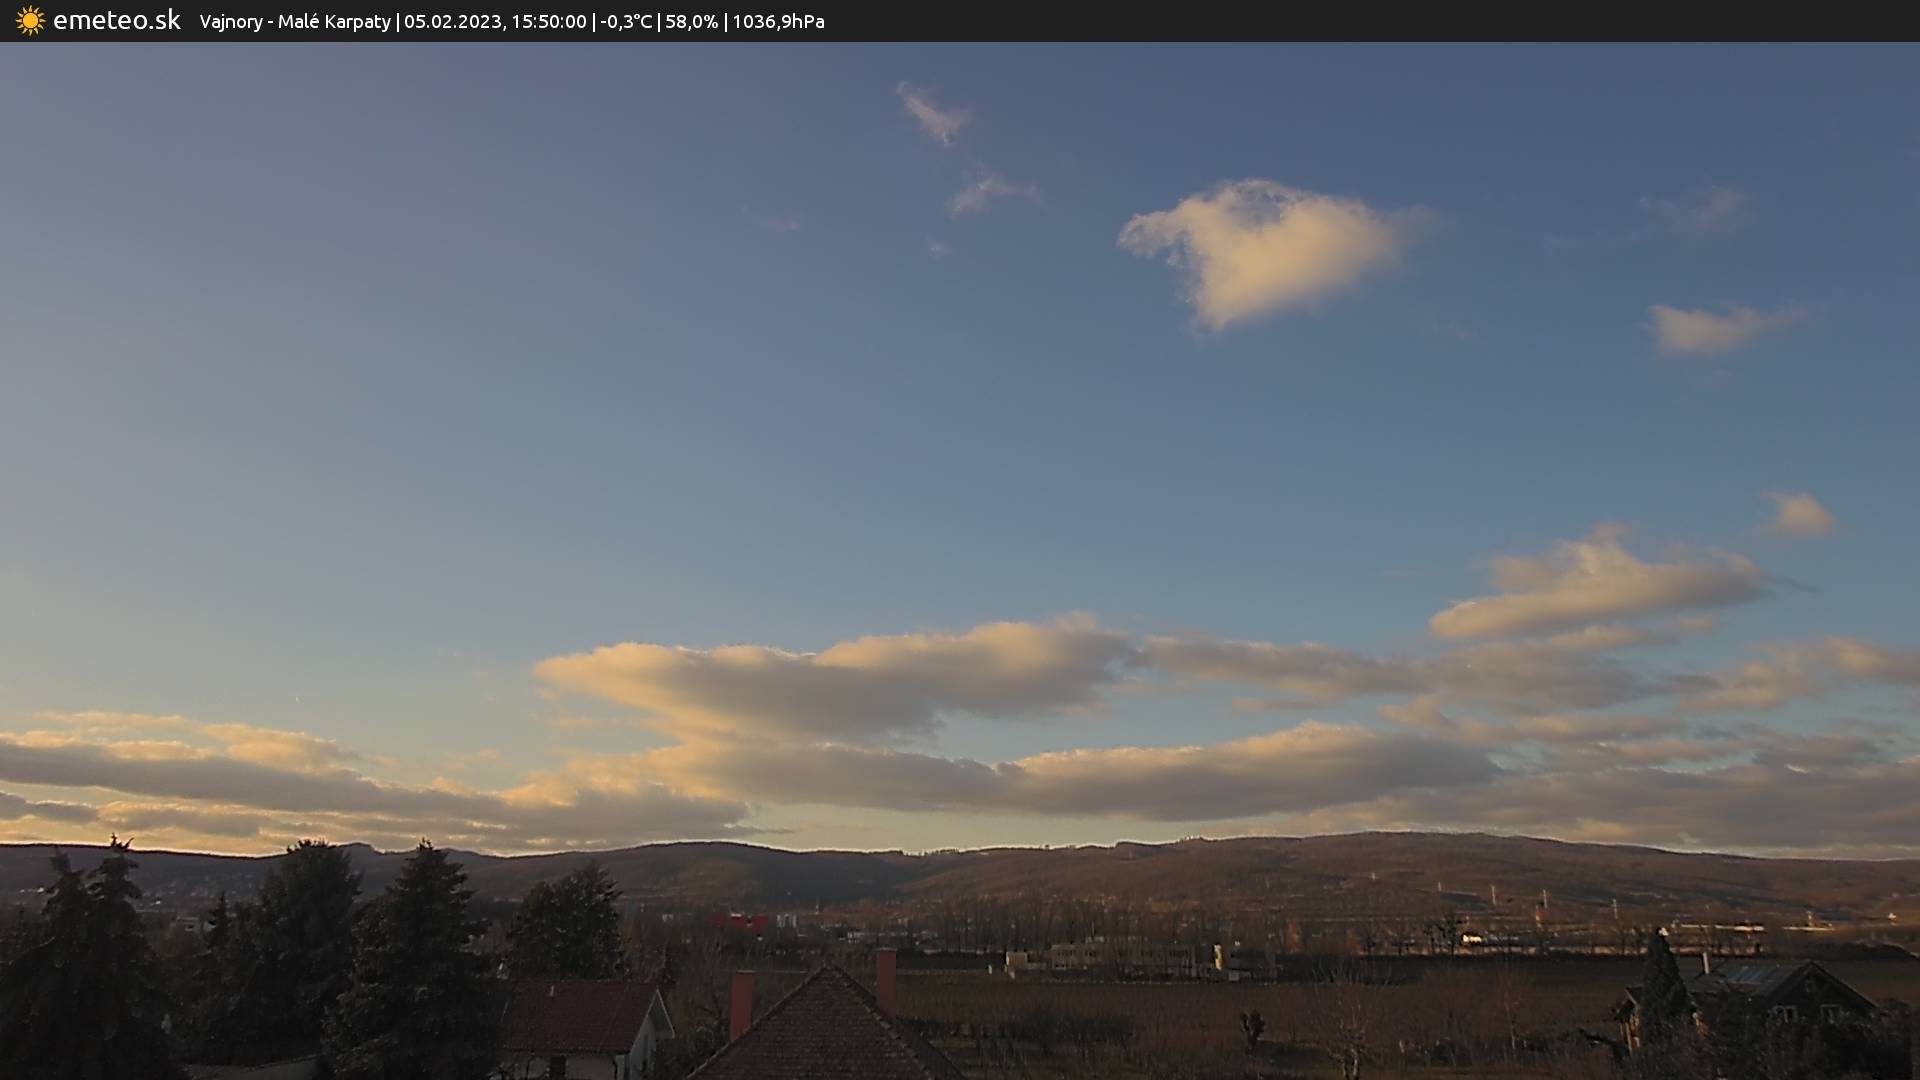Open the emeteo.sk site name text

point(116,21)
